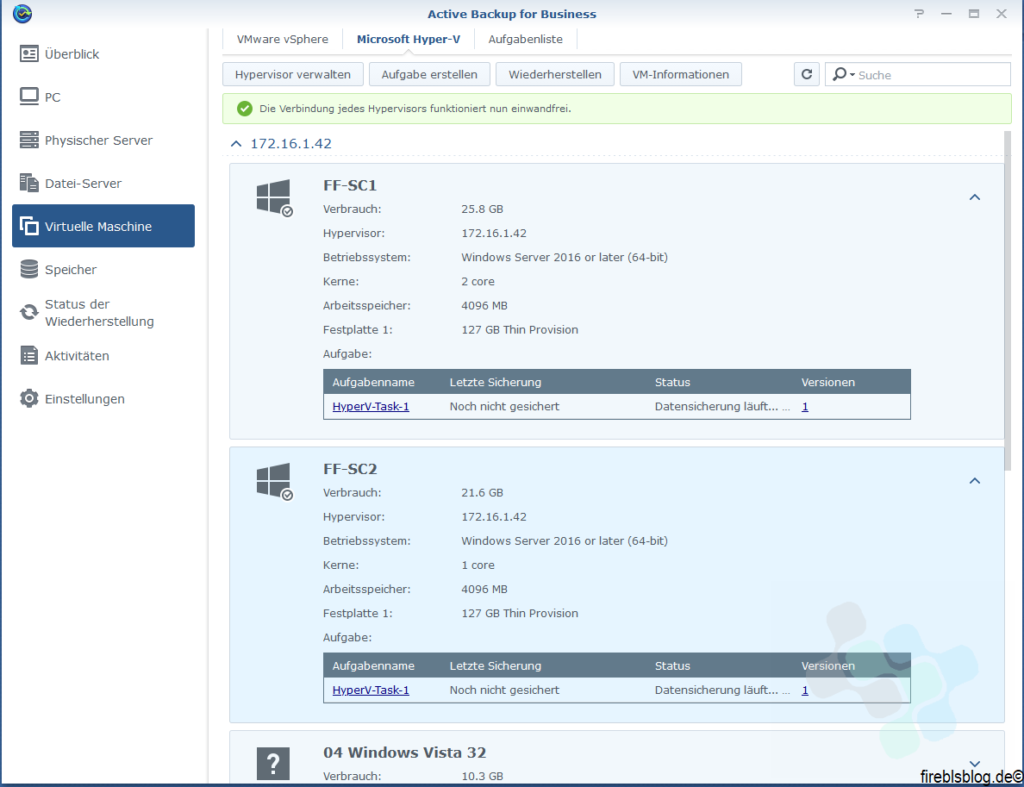Click the vertical scrollbar of VM list

[x=1007, y=300]
